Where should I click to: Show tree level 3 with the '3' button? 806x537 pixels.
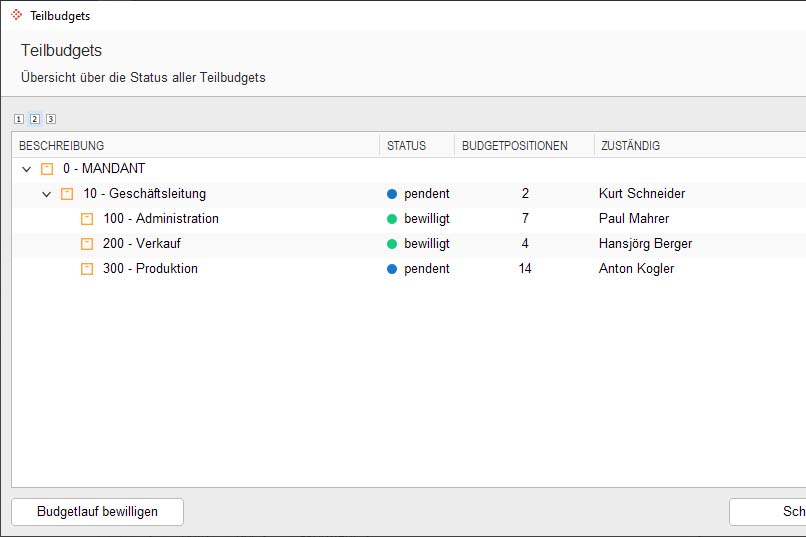(x=51, y=119)
